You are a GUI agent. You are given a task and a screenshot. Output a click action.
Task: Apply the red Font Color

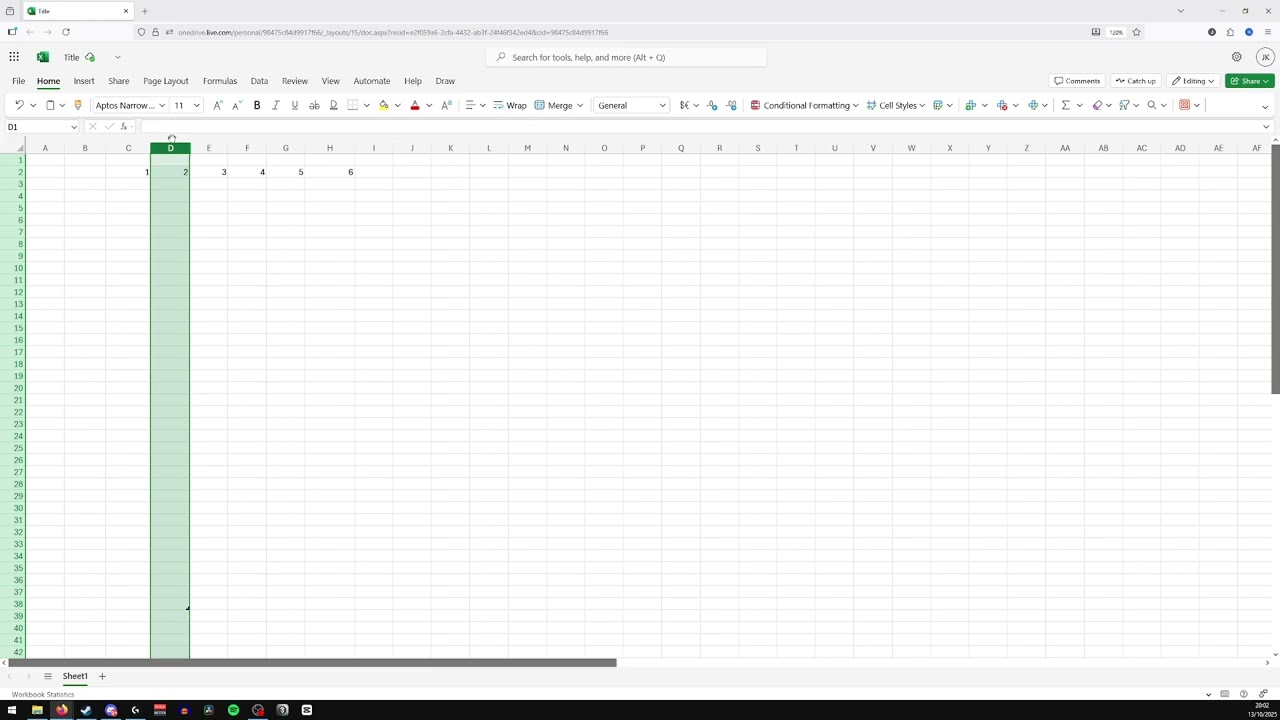pos(415,105)
